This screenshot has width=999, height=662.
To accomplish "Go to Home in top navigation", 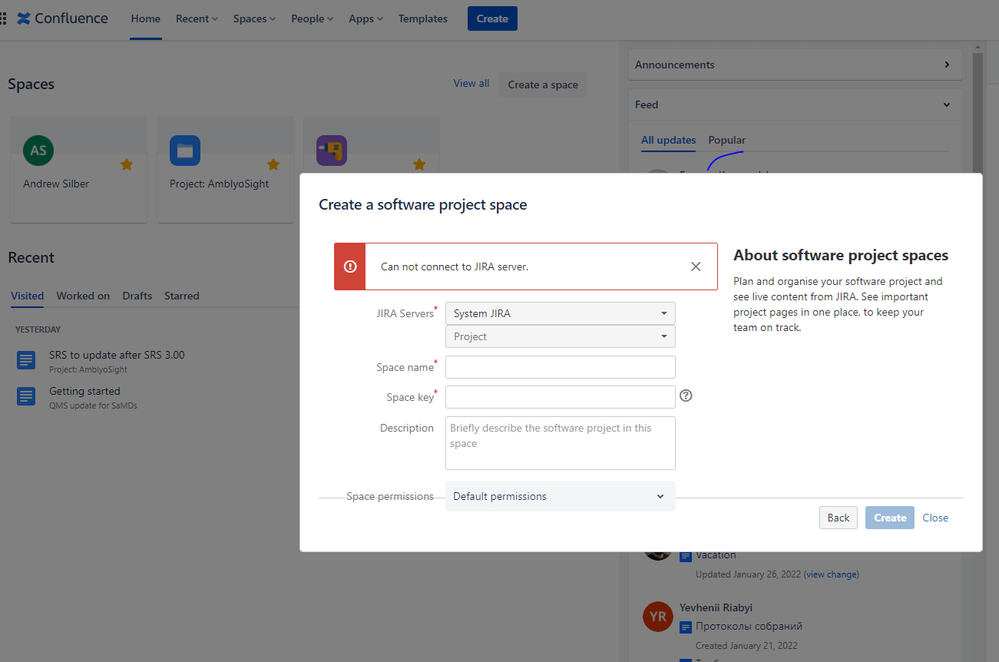I will coord(145,18).
